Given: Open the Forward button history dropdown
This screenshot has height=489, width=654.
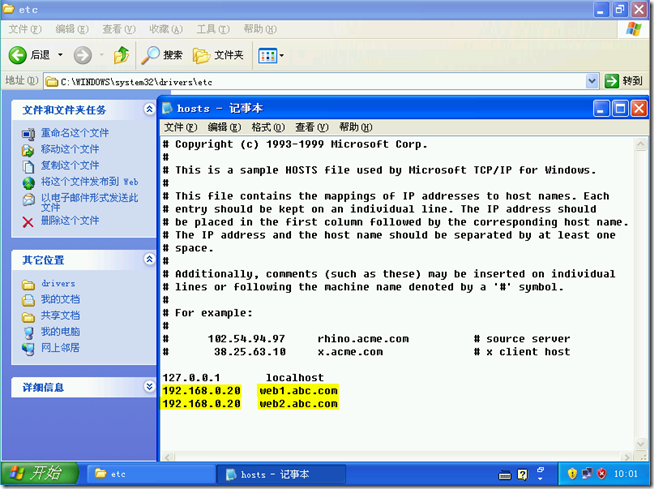Looking at the screenshot, I should pyautogui.click(x=101, y=55).
